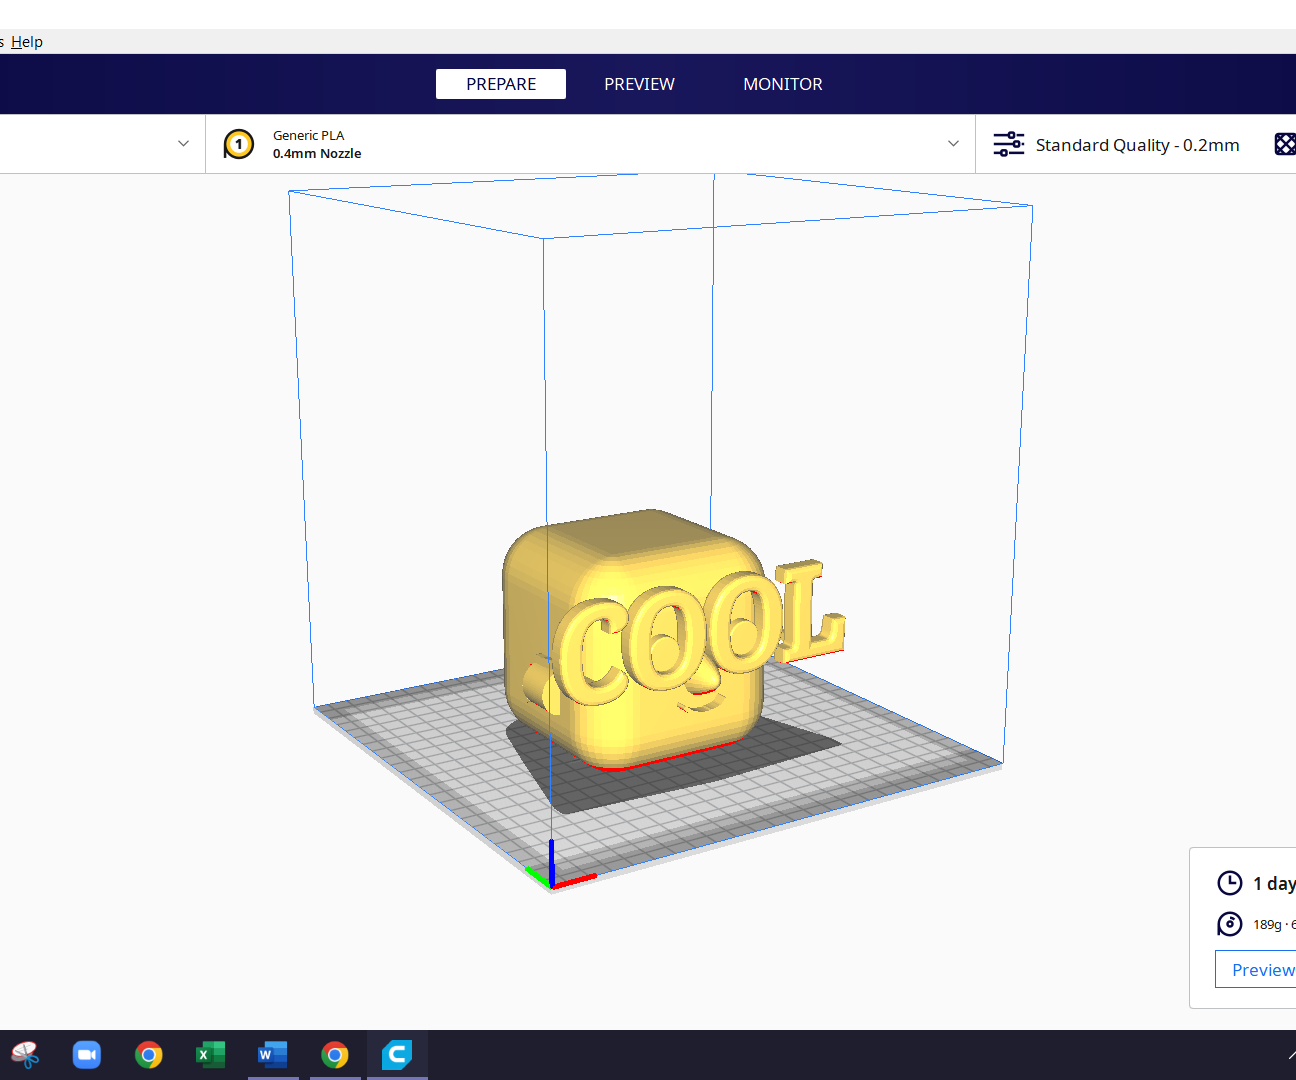Open the Help menu
The image size is (1296, 1080).
pyautogui.click(x=27, y=42)
